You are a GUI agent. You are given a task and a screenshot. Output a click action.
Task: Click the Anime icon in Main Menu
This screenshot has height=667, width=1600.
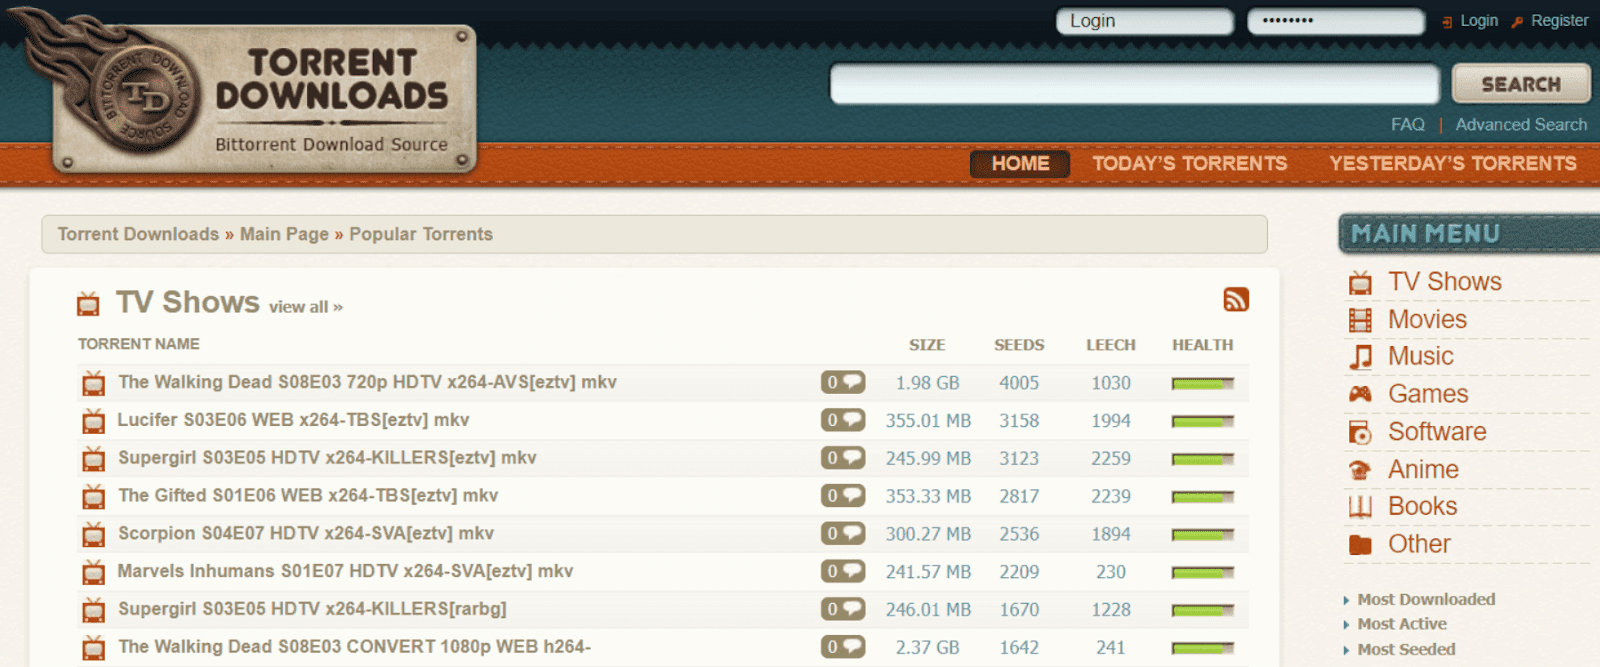pyautogui.click(x=1360, y=470)
